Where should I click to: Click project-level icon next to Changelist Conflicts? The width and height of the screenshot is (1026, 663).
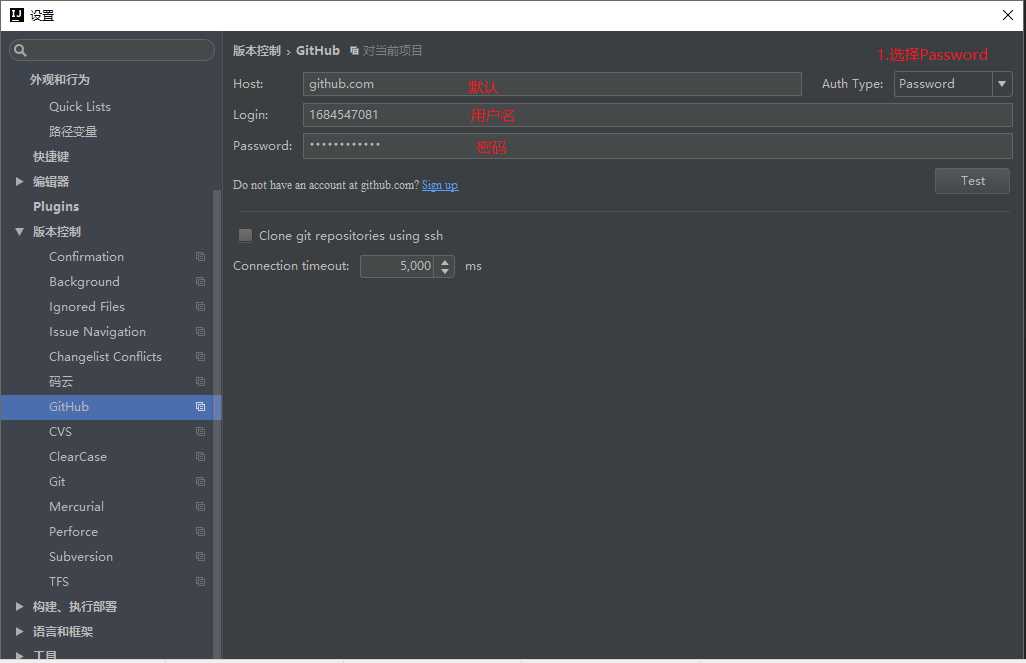point(200,357)
